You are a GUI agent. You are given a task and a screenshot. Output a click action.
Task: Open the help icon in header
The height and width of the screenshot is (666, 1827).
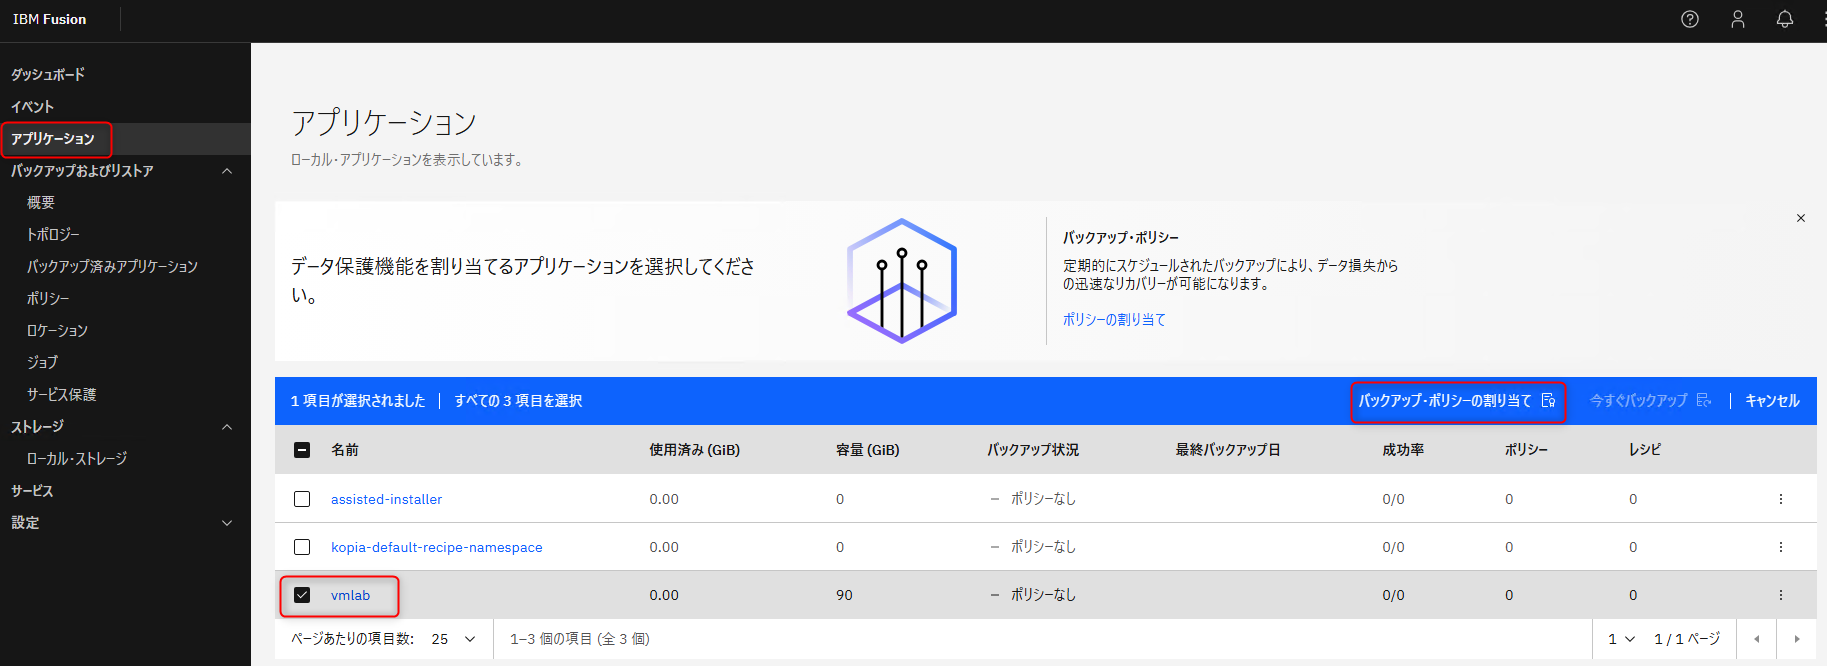(1690, 19)
